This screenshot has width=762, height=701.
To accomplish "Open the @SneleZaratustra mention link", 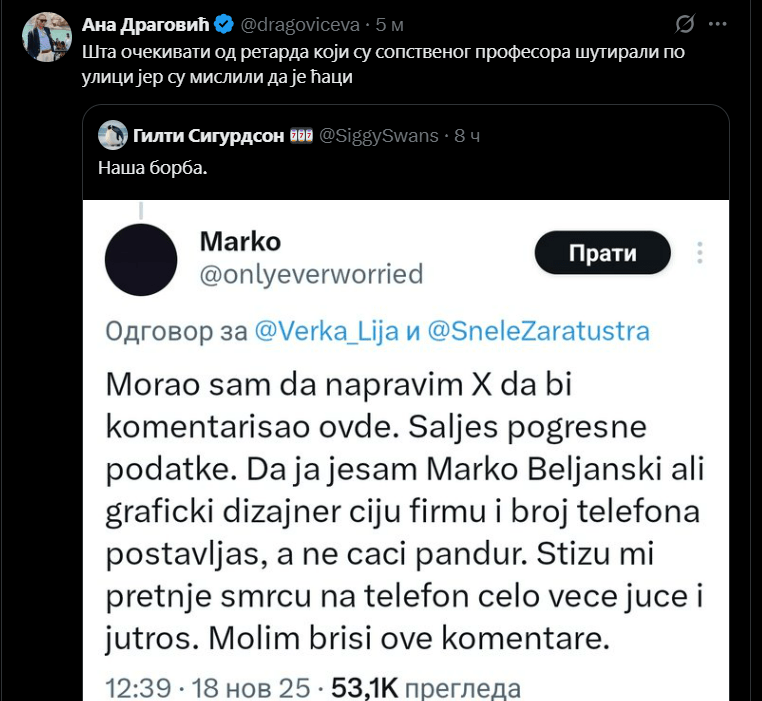I will tap(538, 332).
